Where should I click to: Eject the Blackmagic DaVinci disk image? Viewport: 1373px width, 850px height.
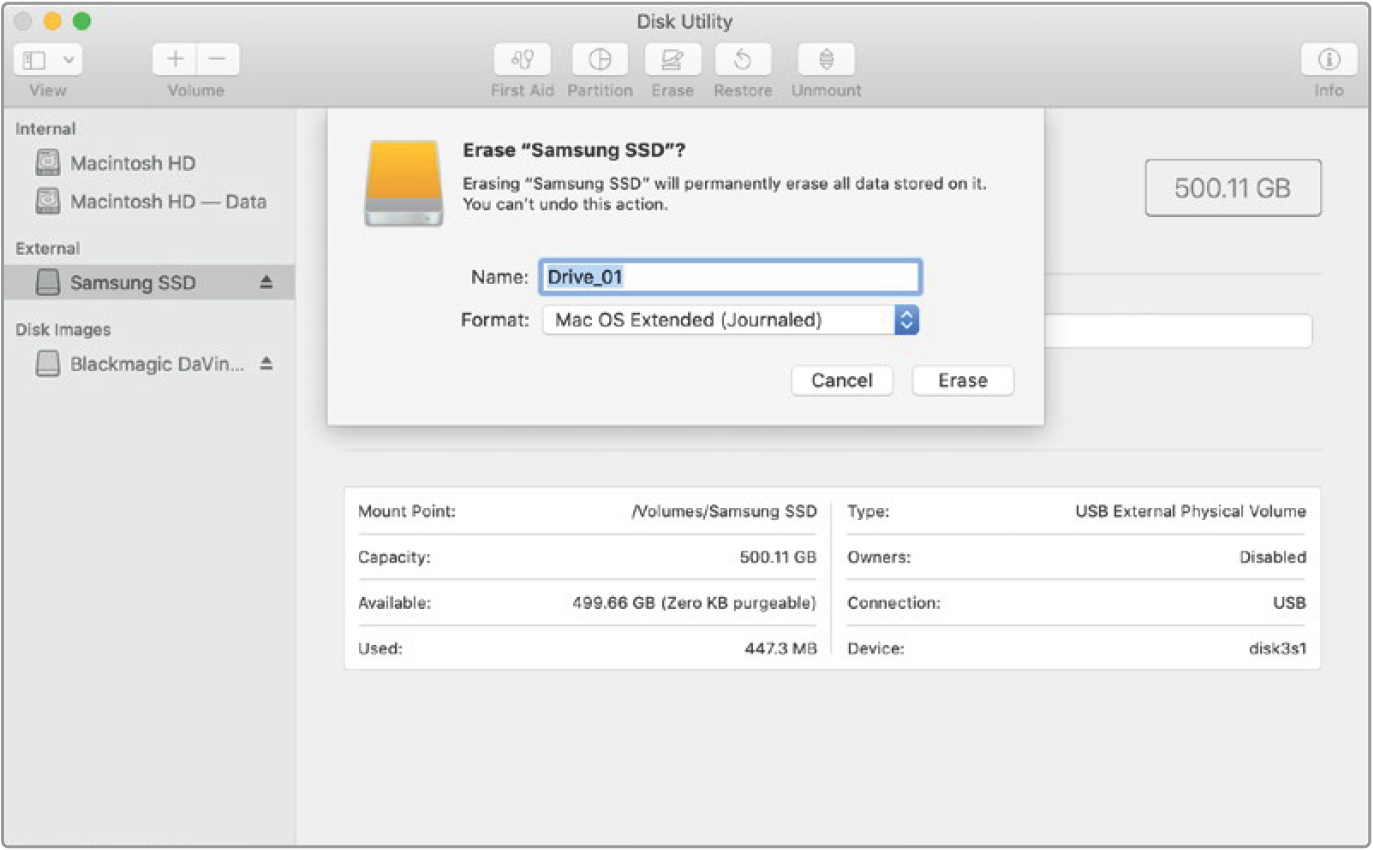(x=266, y=365)
